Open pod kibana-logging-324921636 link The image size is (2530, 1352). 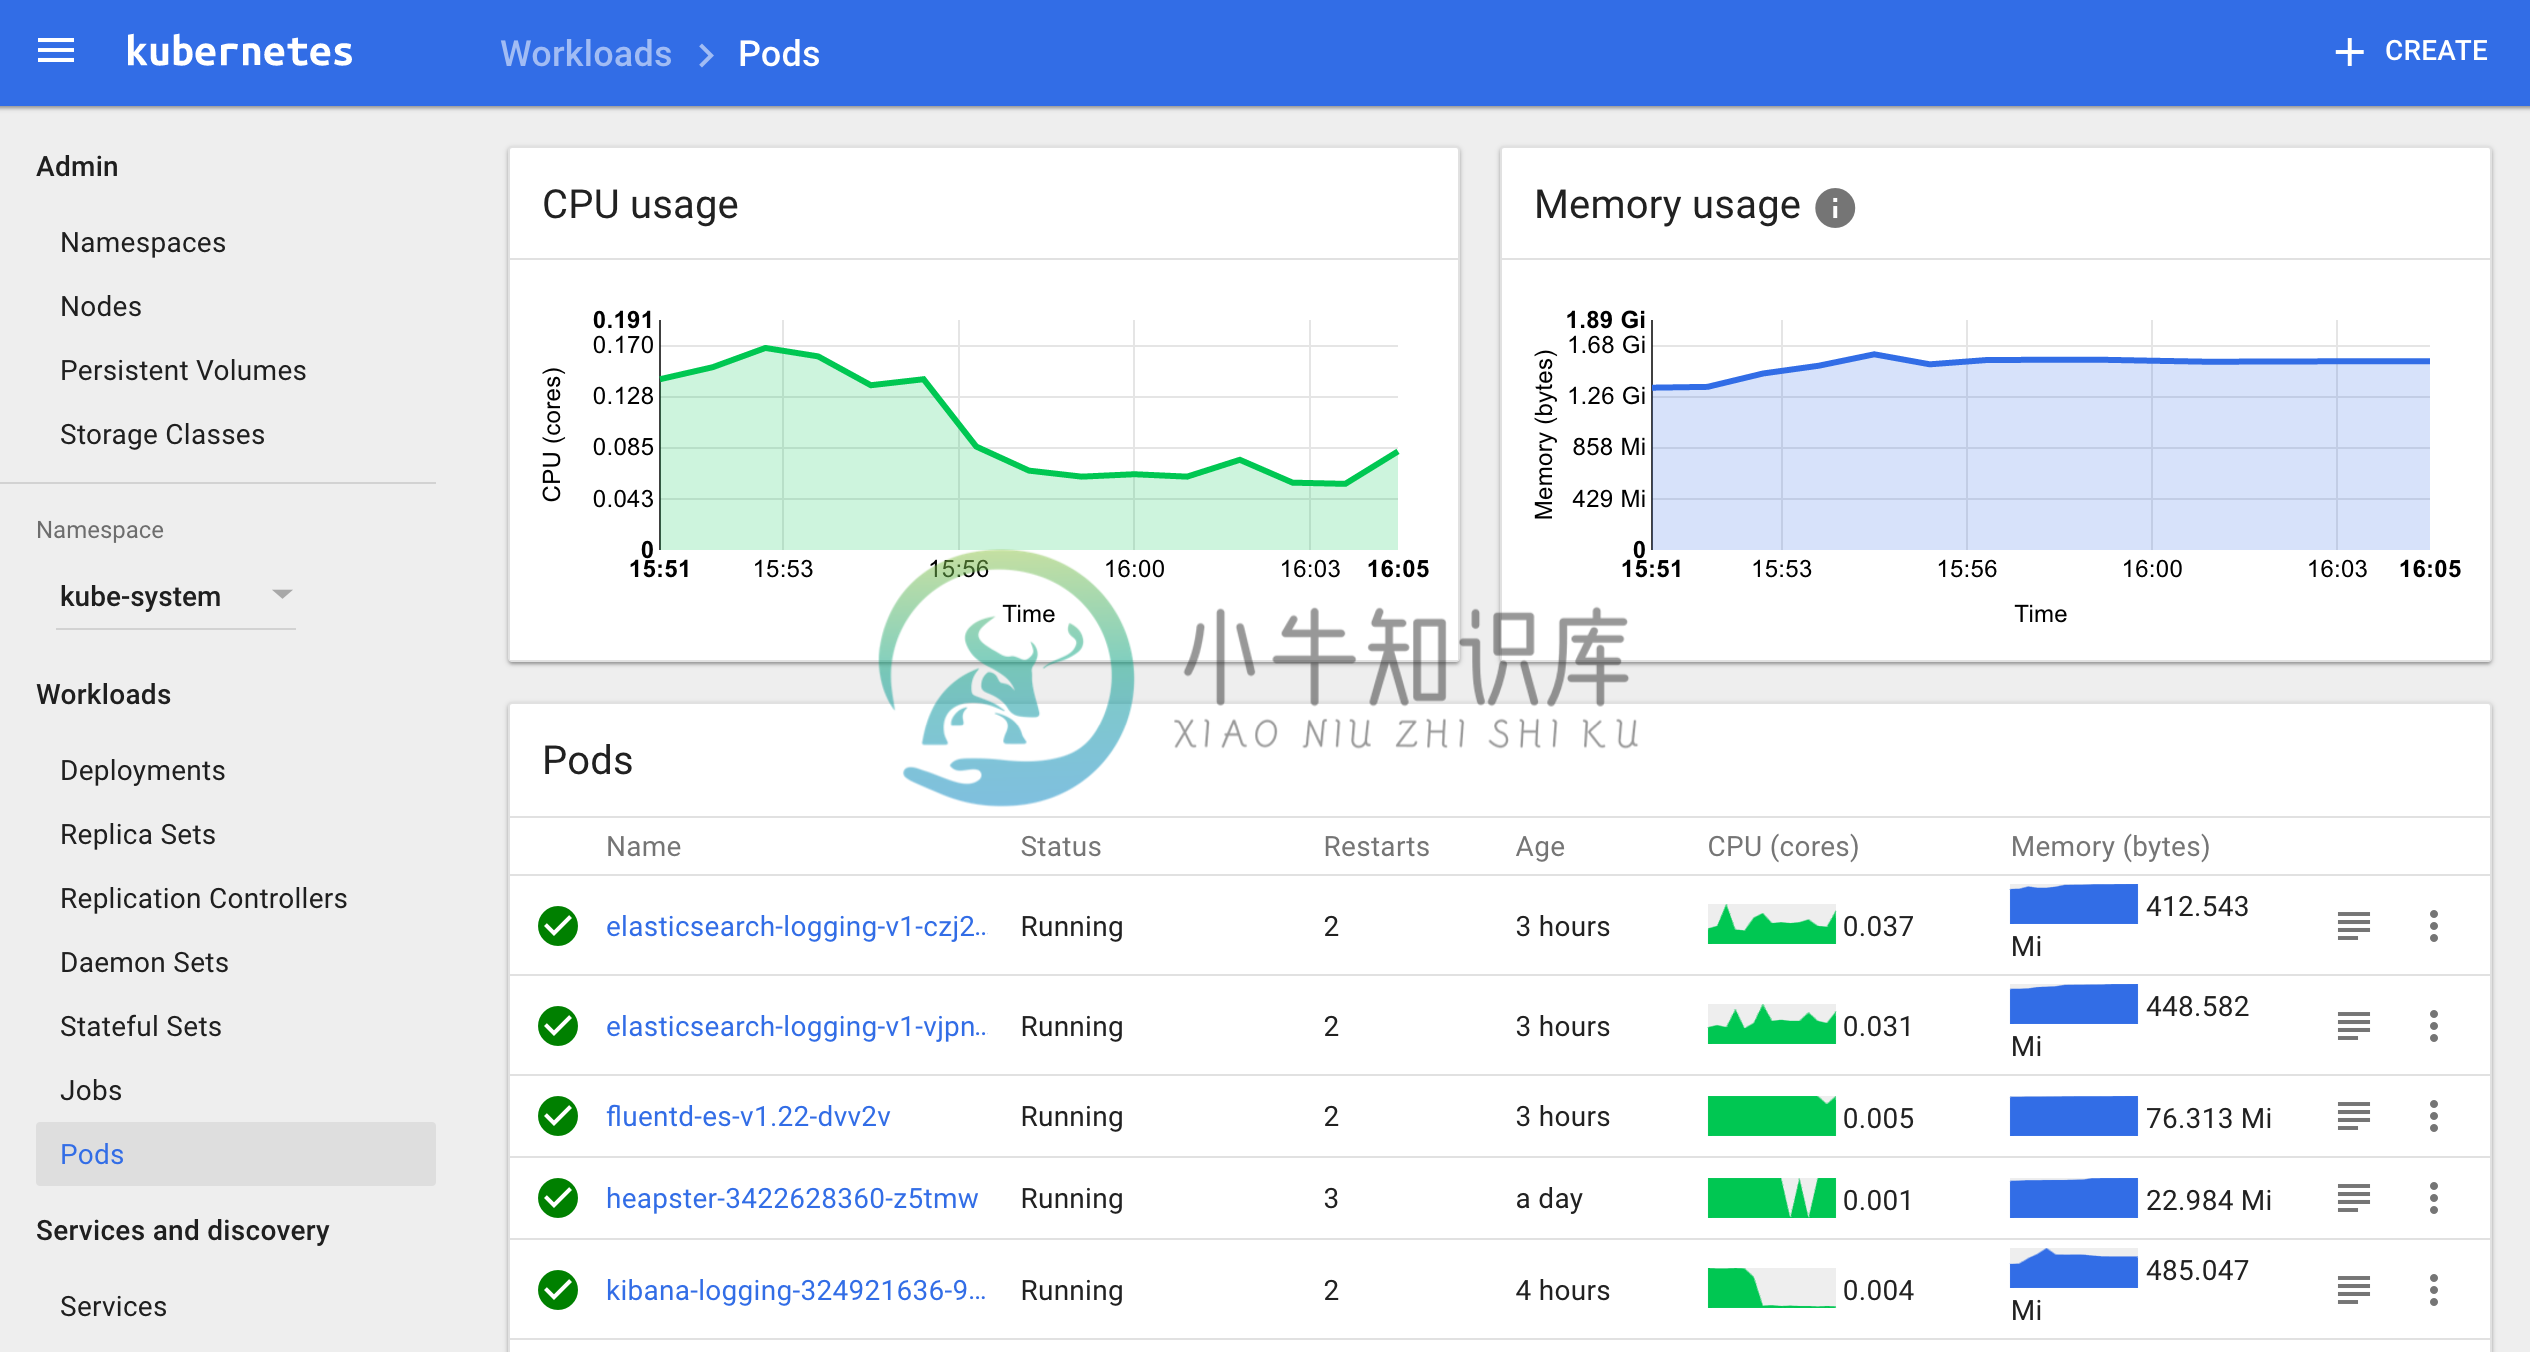tap(796, 1290)
